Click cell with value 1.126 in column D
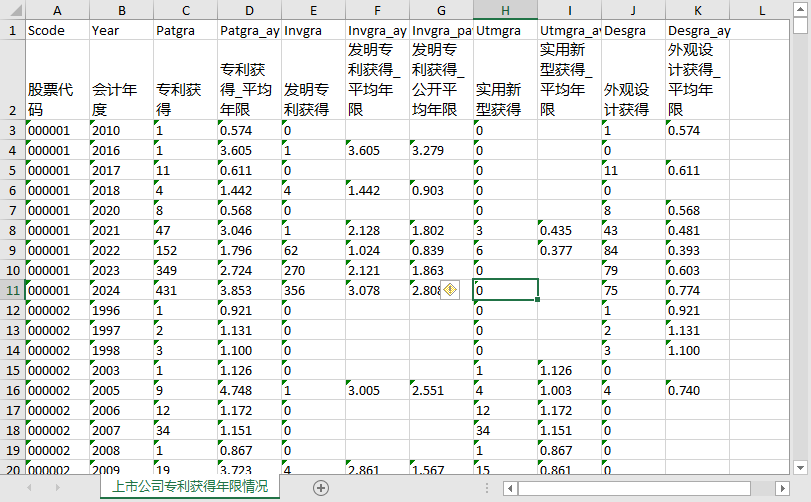Screen dimensions: 811x502 pos(249,370)
